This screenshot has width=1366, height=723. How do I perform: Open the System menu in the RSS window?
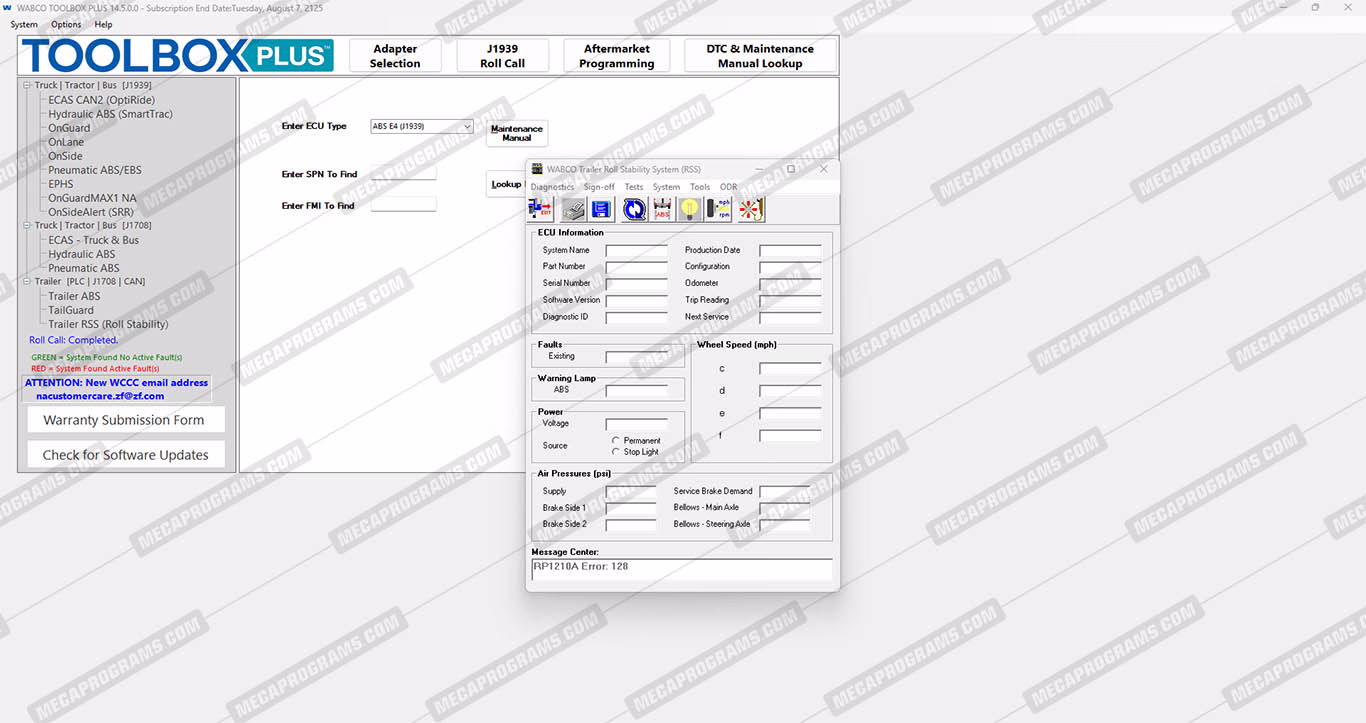666,187
